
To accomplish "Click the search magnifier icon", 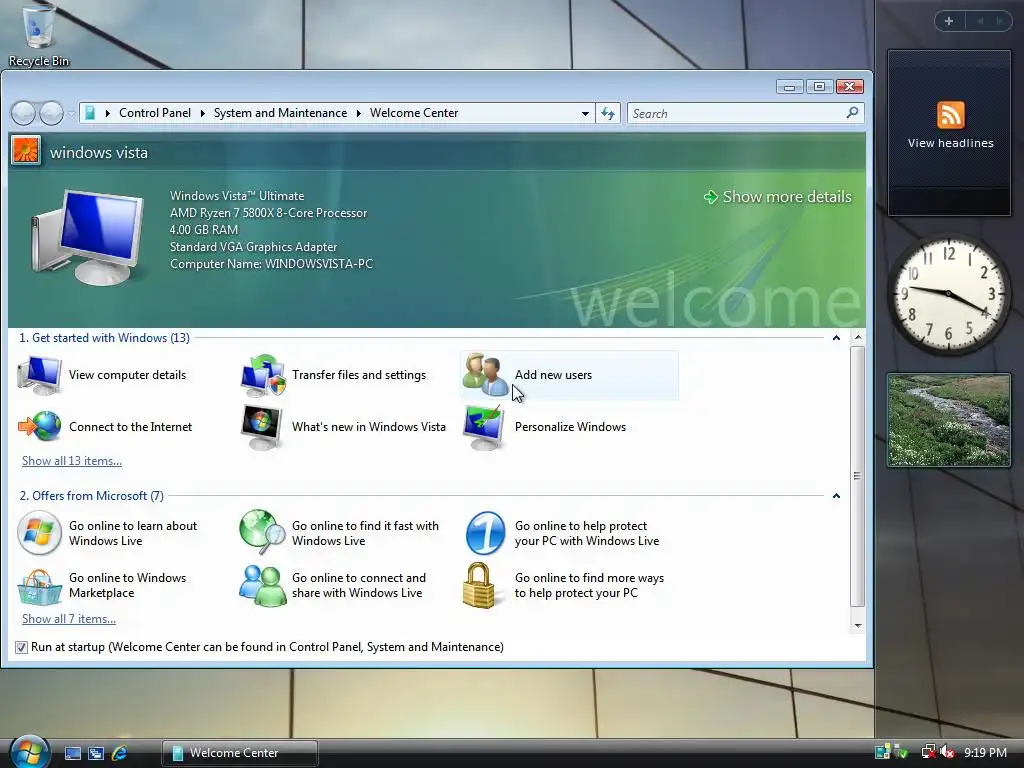I will pos(852,113).
